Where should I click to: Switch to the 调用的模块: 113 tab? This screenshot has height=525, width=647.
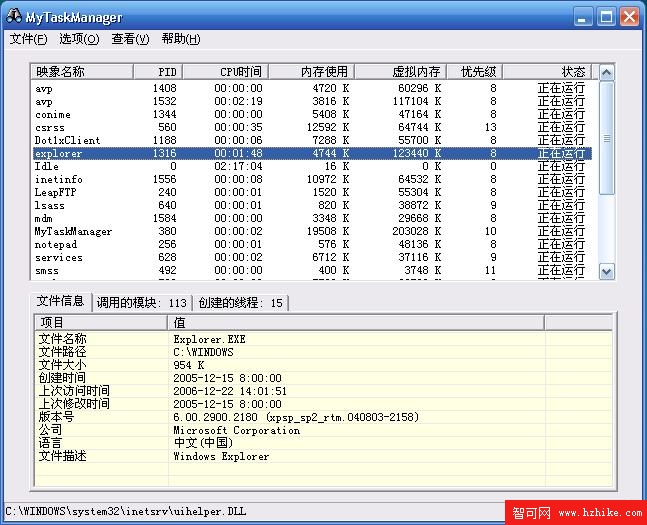click(142, 303)
